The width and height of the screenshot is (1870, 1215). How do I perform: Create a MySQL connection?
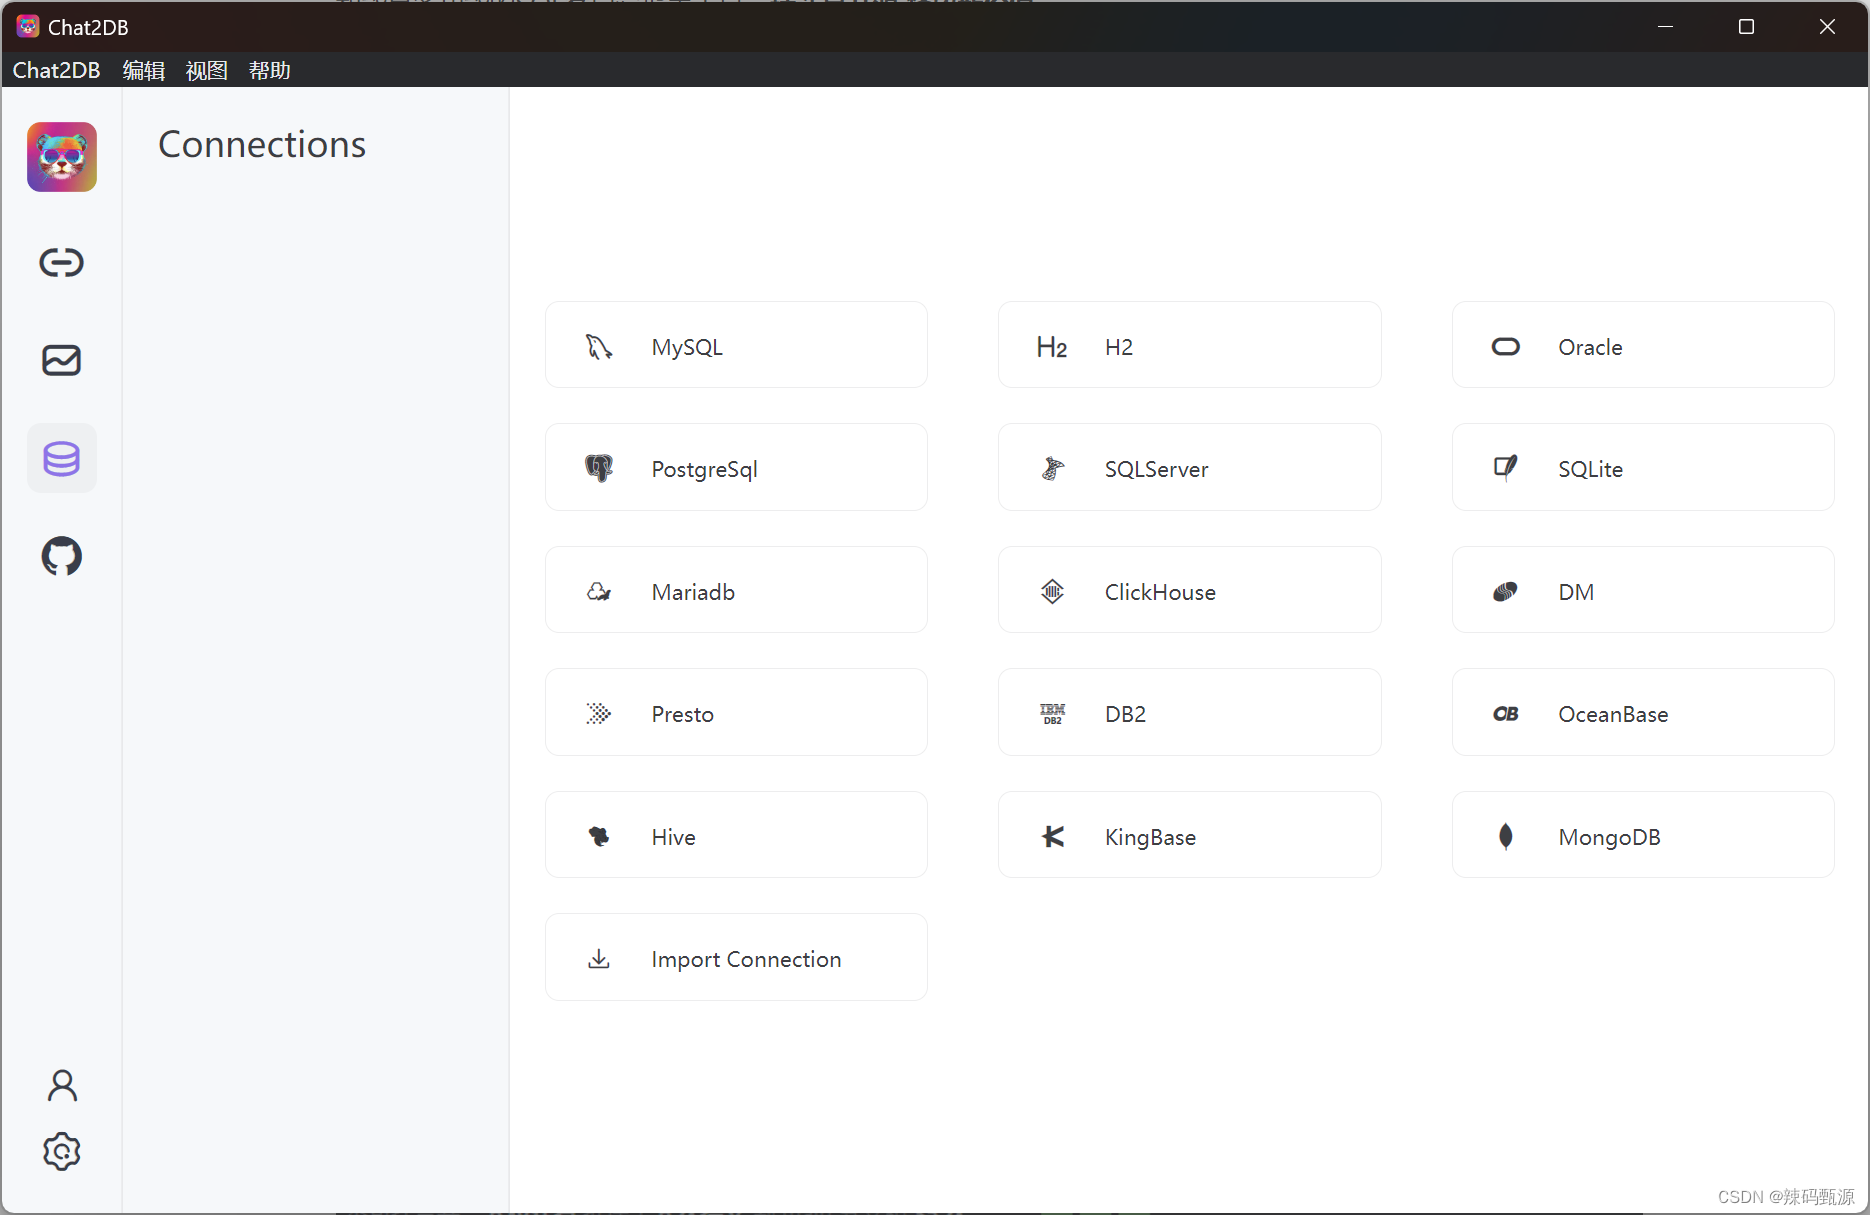pyautogui.click(x=736, y=345)
